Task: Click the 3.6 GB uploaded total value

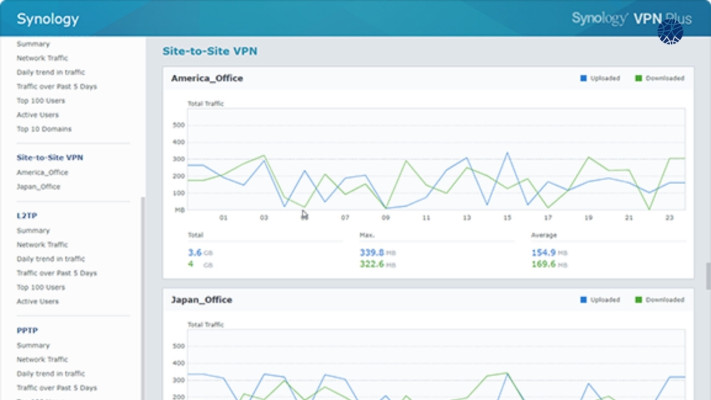Action: [200, 253]
